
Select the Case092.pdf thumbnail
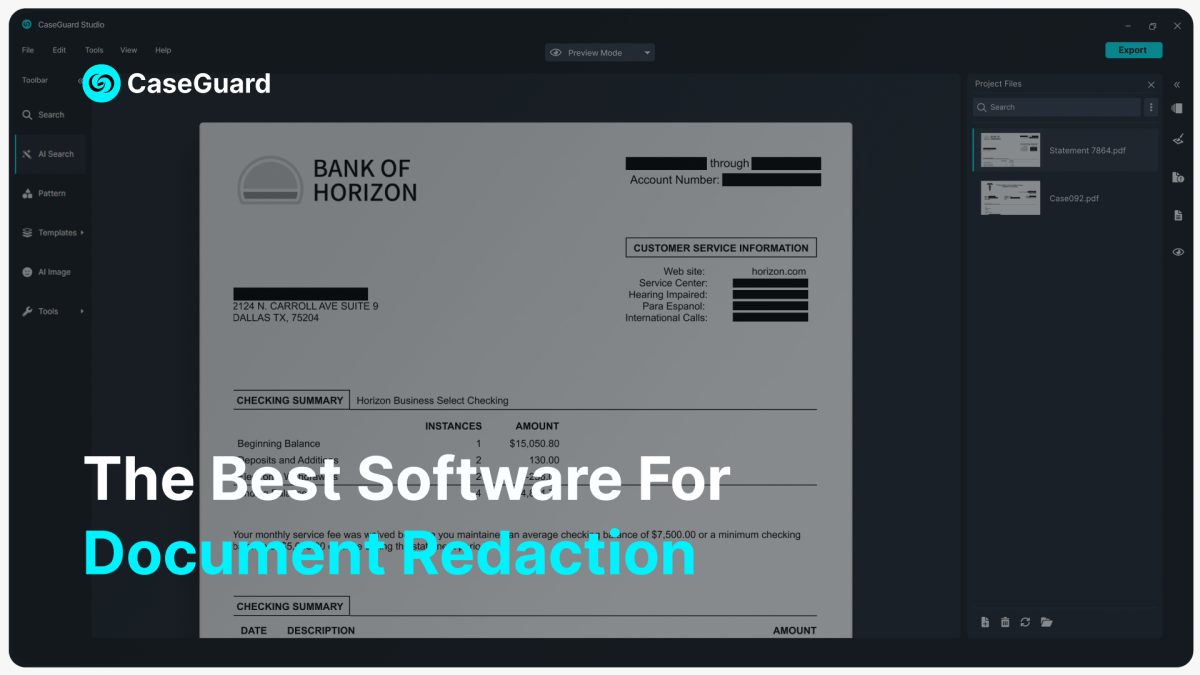1010,198
